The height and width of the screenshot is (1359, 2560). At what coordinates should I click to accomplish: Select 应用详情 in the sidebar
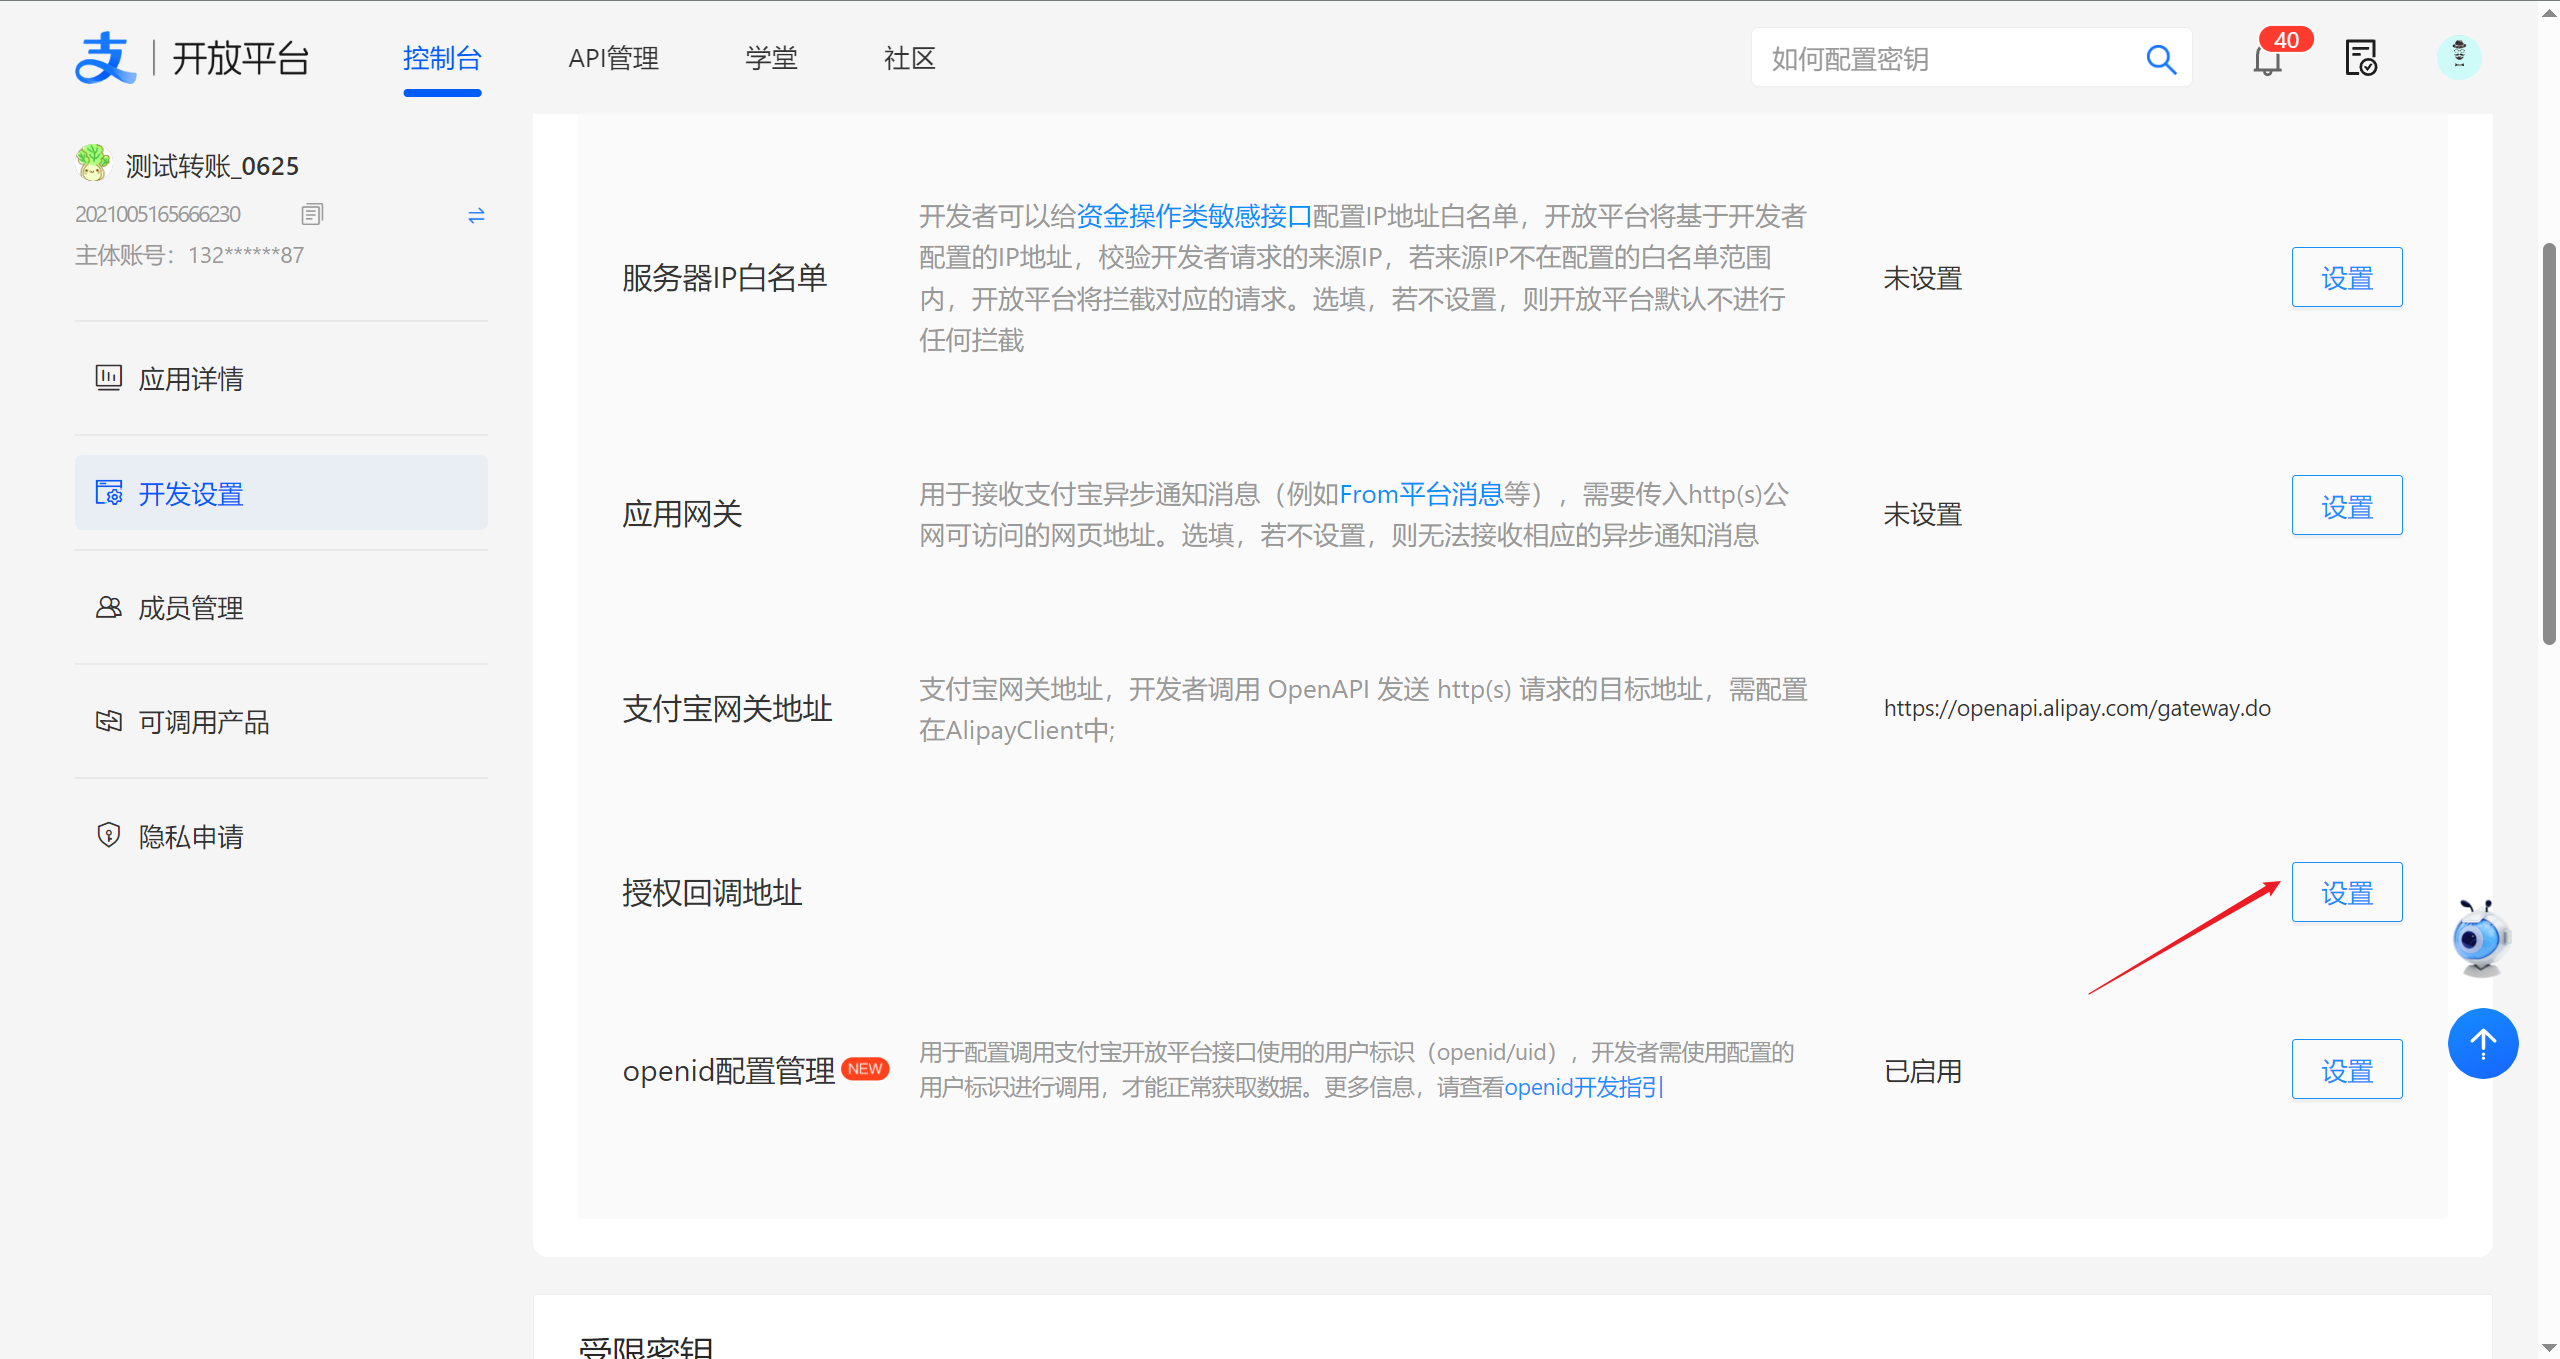coord(281,378)
